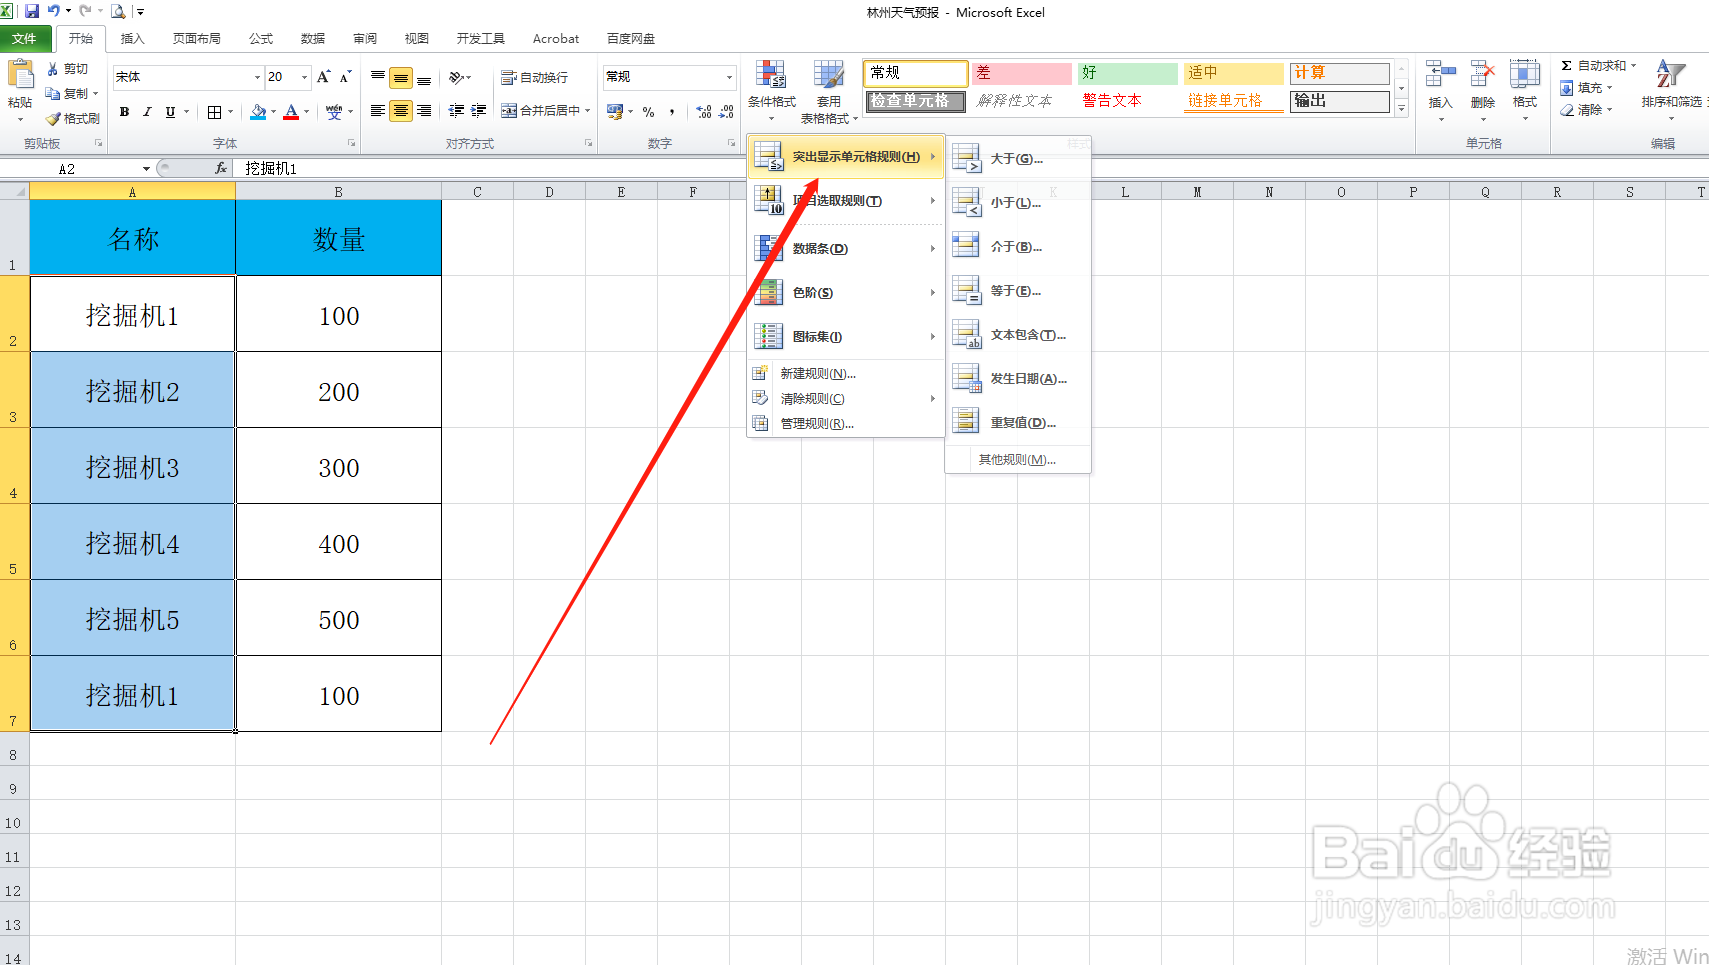This screenshot has height=965, width=1709.
Task: Click the decrease indent icon
Action: coord(457,111)
